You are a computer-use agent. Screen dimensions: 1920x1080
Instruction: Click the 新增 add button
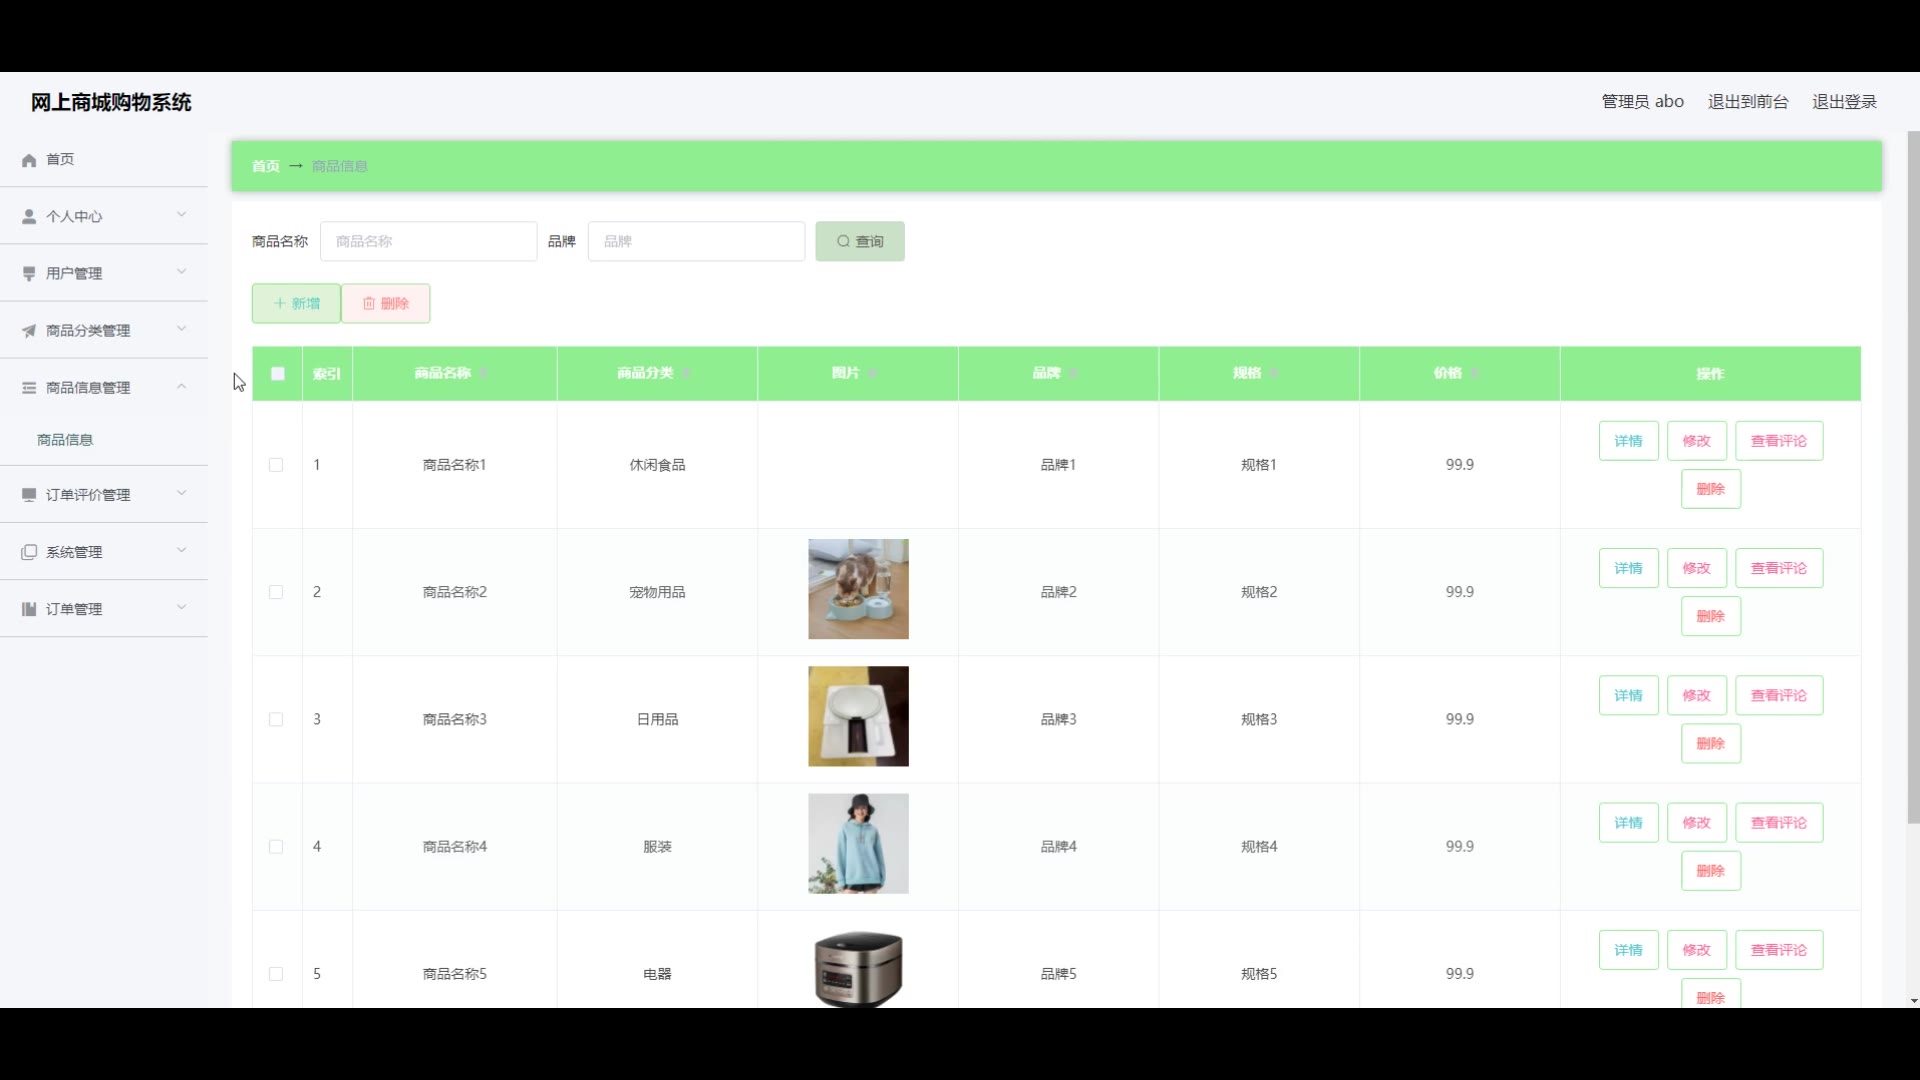[296, 304]
